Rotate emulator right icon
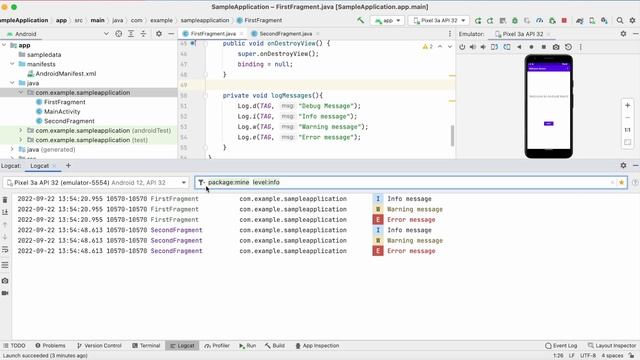The width and height of the screenshot is (640, 360). click(x=507, y=47)
